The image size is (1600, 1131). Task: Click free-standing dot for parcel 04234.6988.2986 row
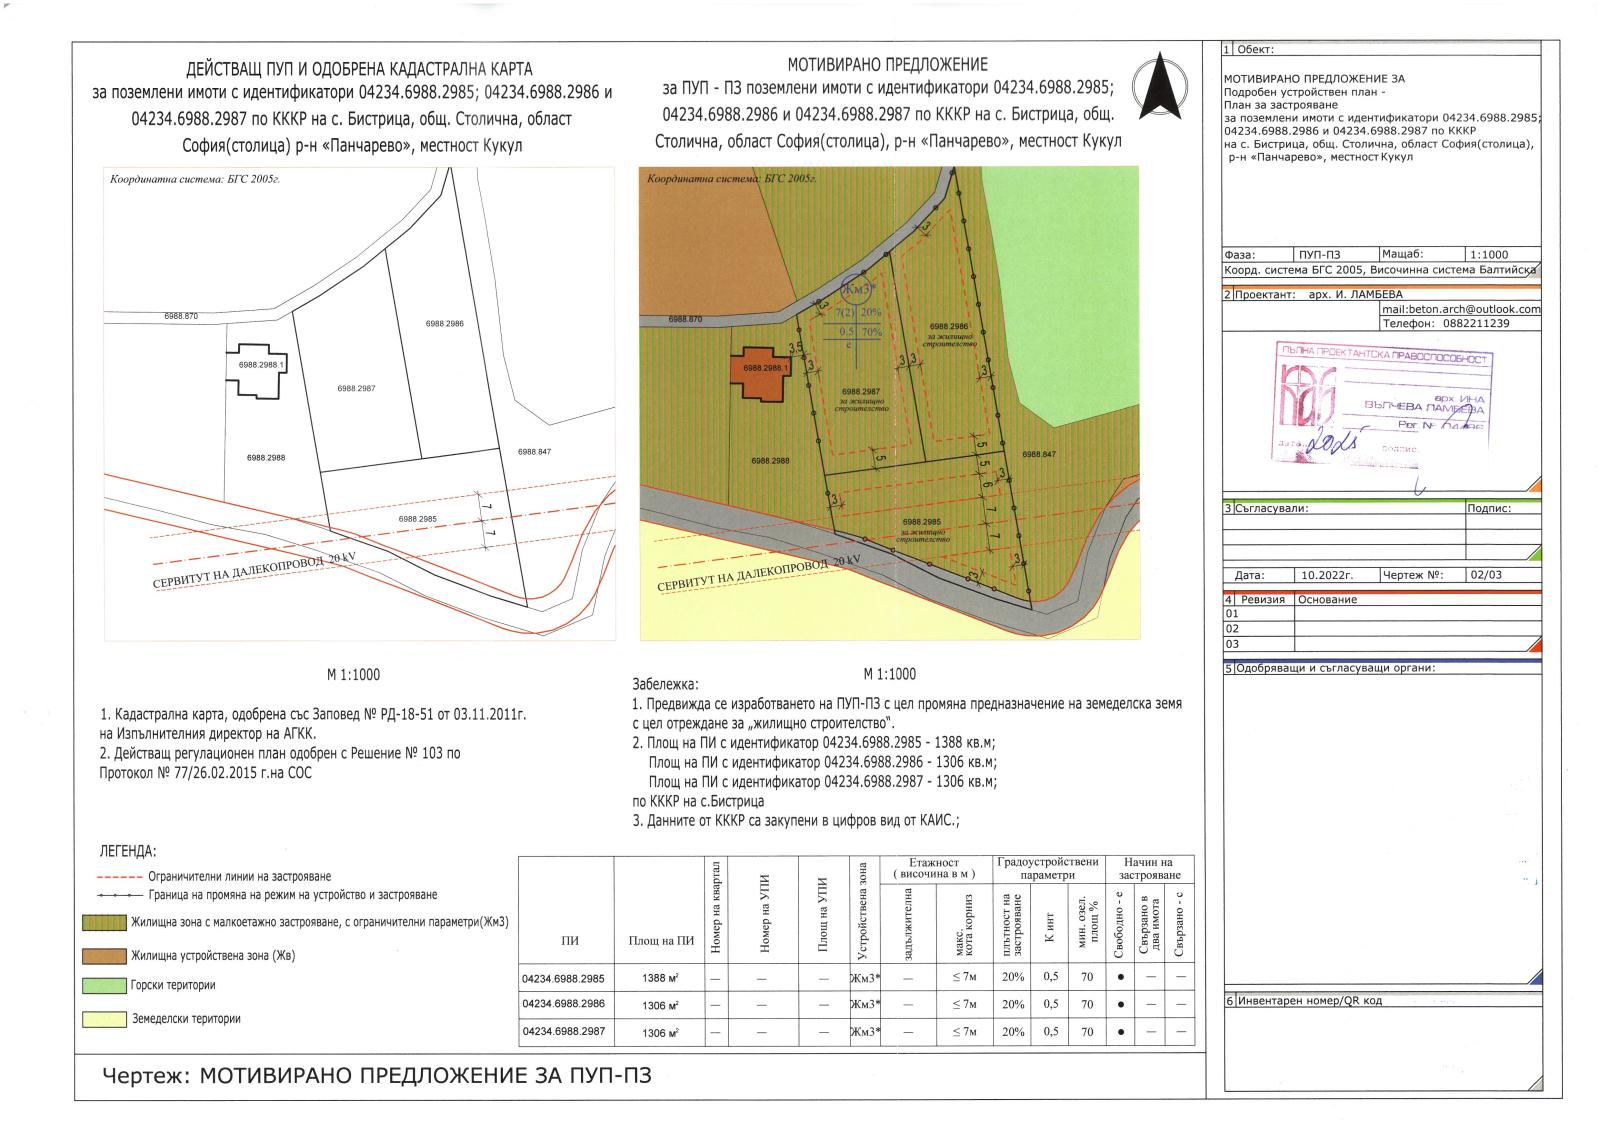point(1121,1004)
